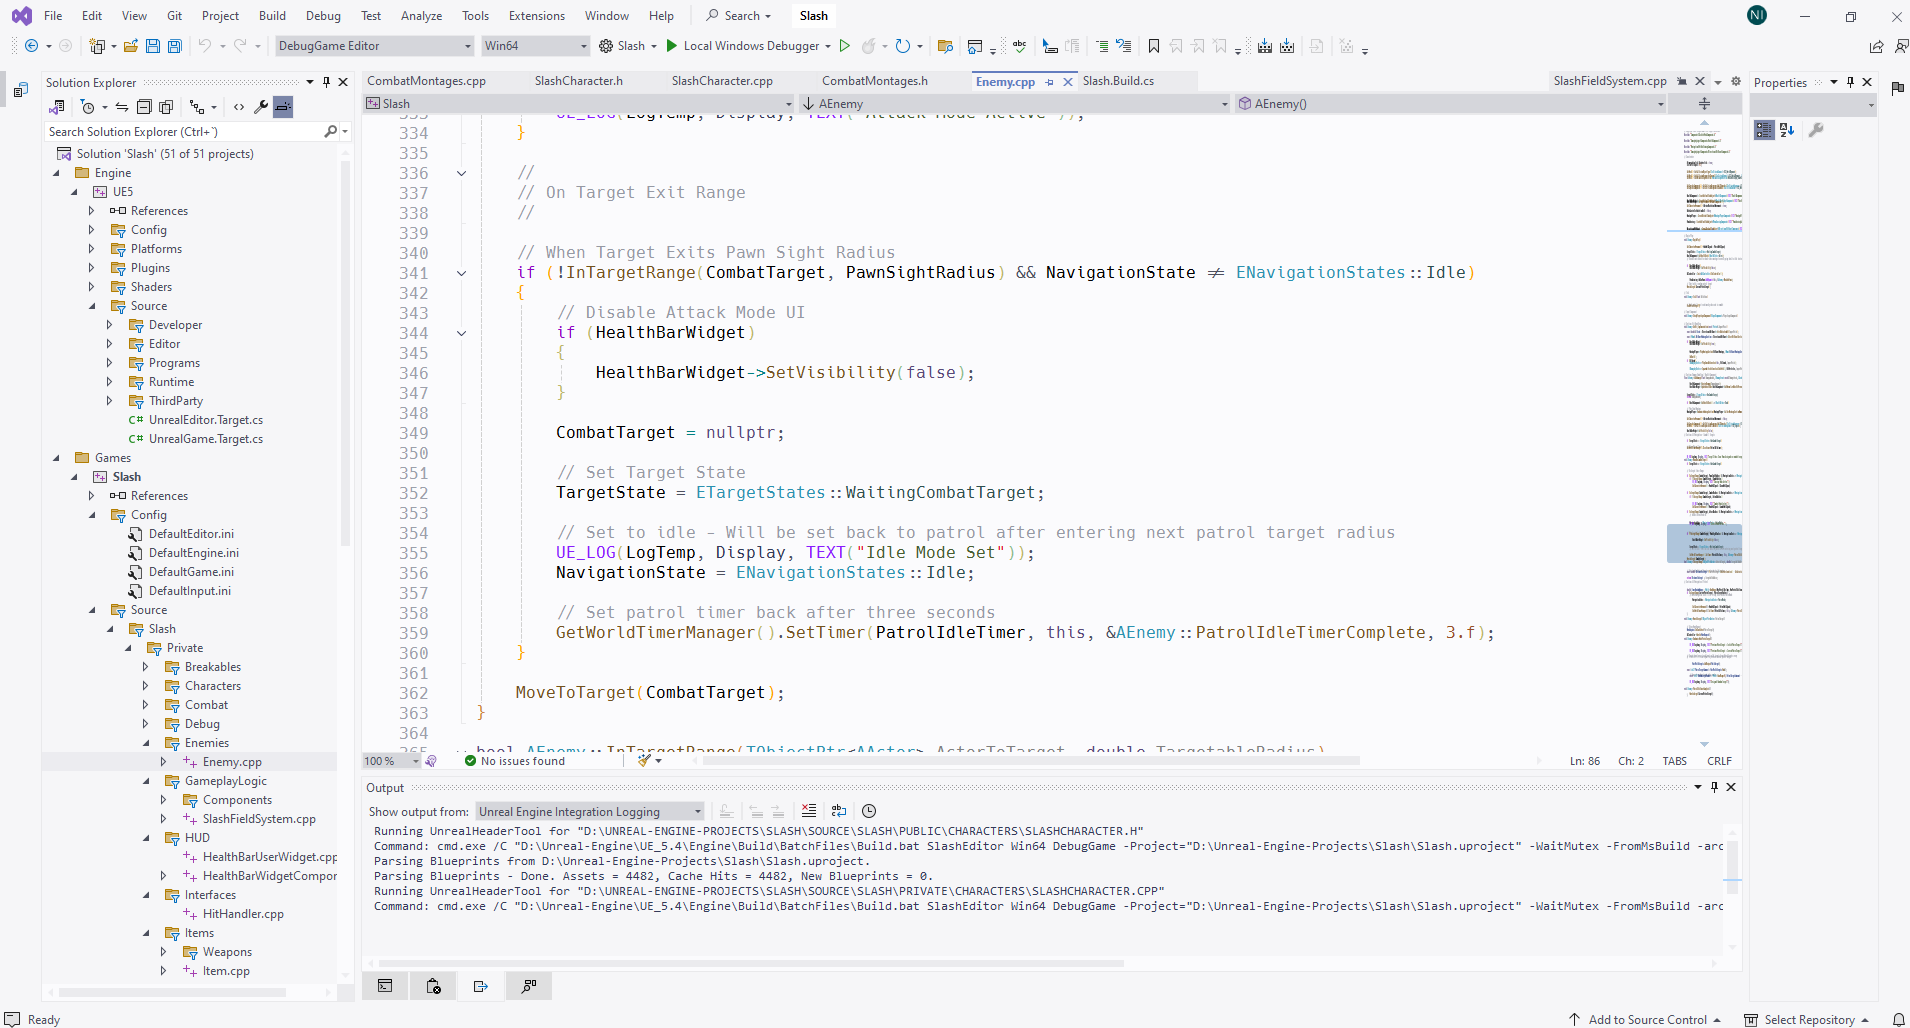The height and width of the screenshot is (1028, 1910).
Task: Click the code cleanup broom icon
Action: coord(645,761)
